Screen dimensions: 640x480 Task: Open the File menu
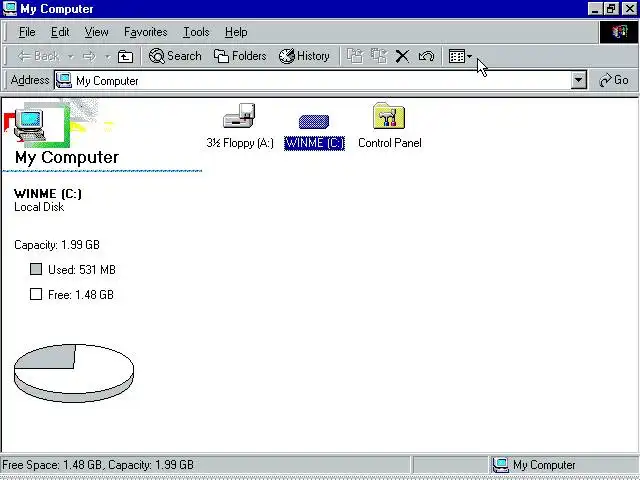click(27, 32)
